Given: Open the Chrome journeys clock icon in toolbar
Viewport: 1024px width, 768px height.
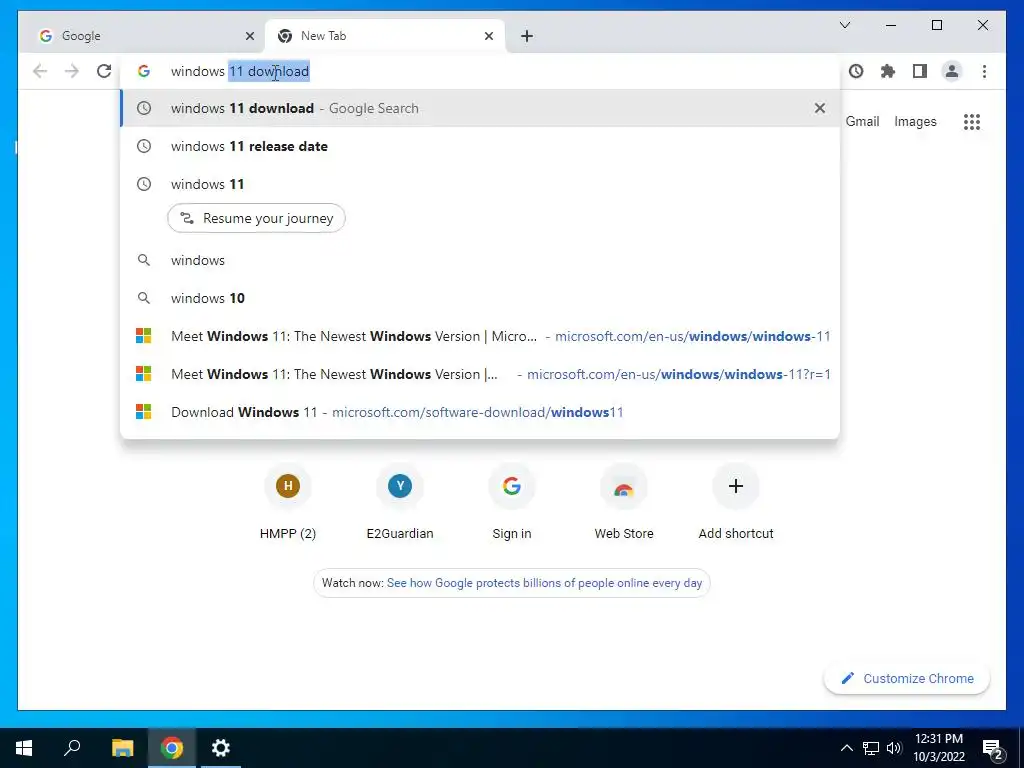Looking at the screenshot, I should (856, 71).
